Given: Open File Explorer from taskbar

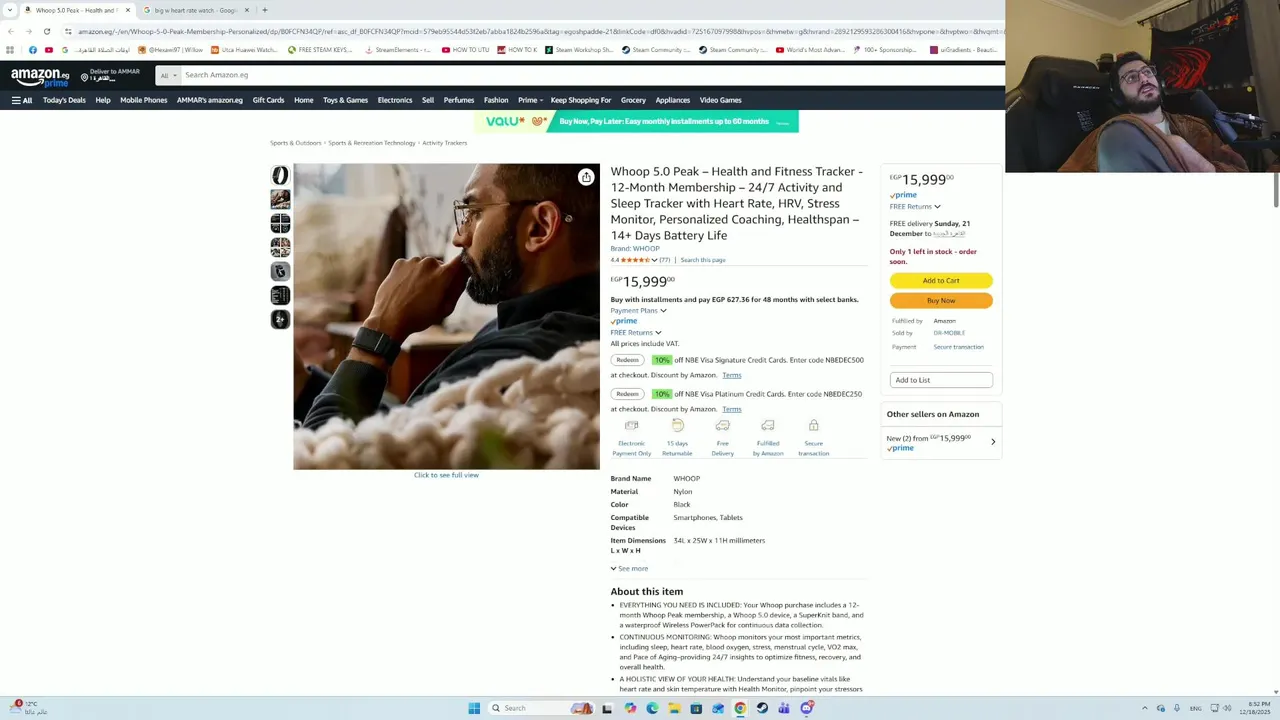Looking at the screenshot, I should (674, 708).
